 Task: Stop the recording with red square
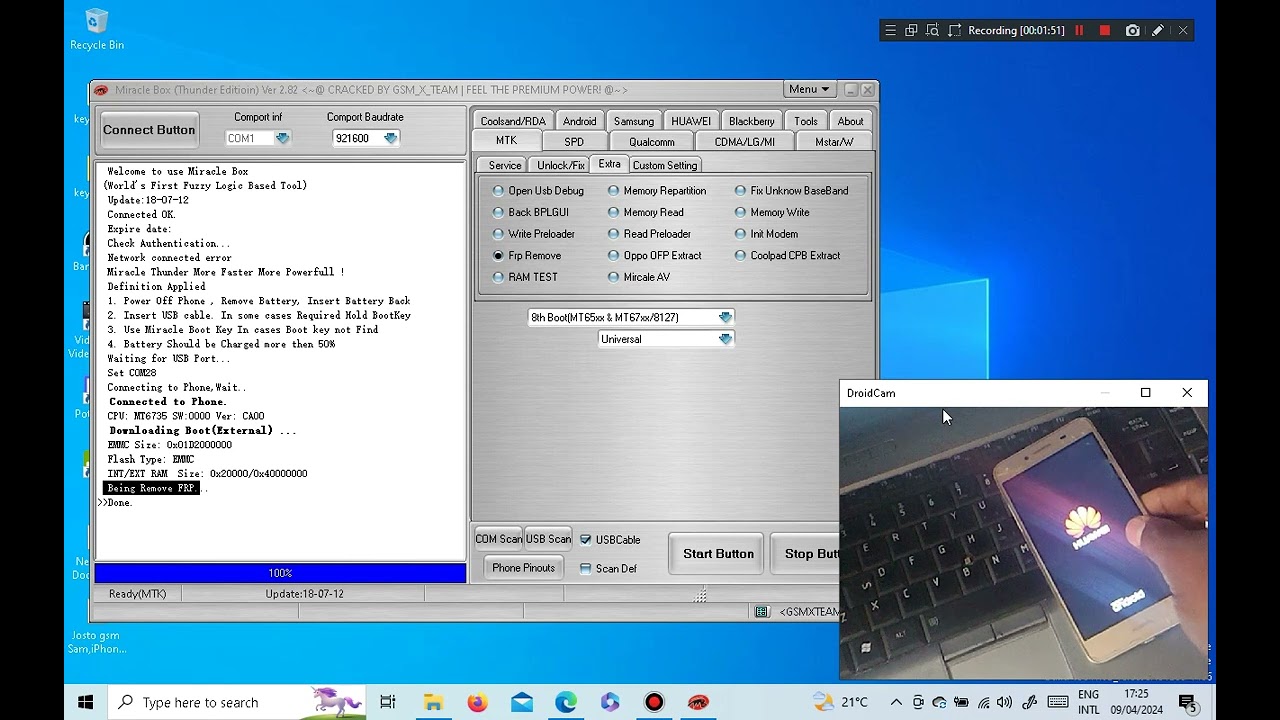point(1105,31)
